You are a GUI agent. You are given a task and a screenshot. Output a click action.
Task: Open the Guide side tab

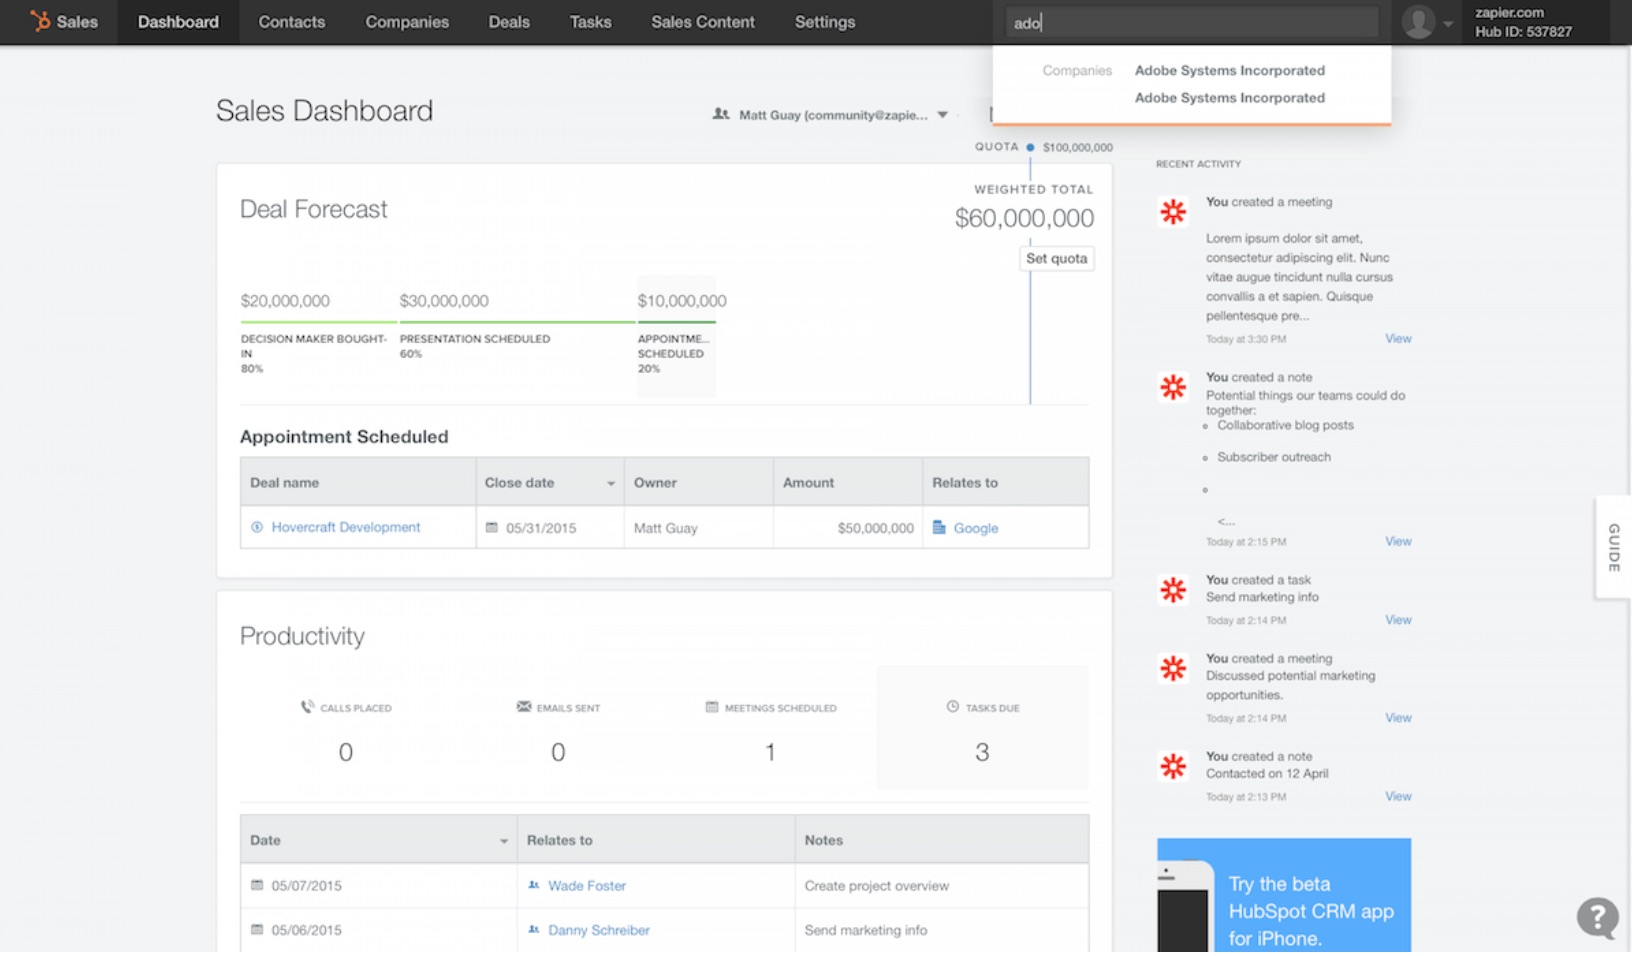pos(1613,547)
